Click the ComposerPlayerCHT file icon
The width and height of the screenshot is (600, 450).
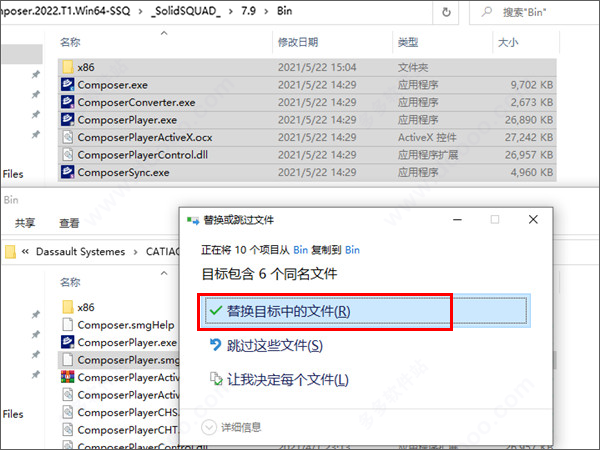[x=68, y=430]
